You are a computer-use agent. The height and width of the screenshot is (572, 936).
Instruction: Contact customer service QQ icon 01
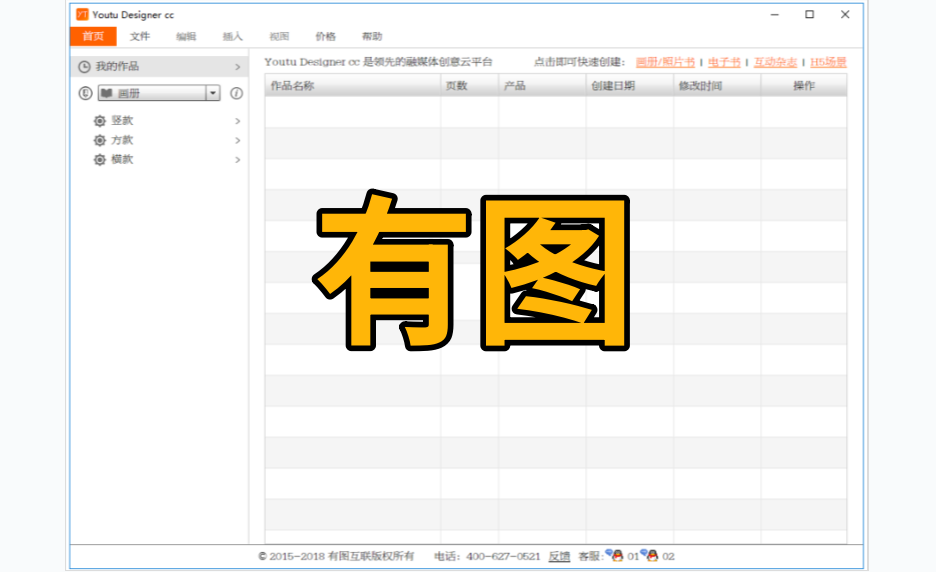[615, 555]
